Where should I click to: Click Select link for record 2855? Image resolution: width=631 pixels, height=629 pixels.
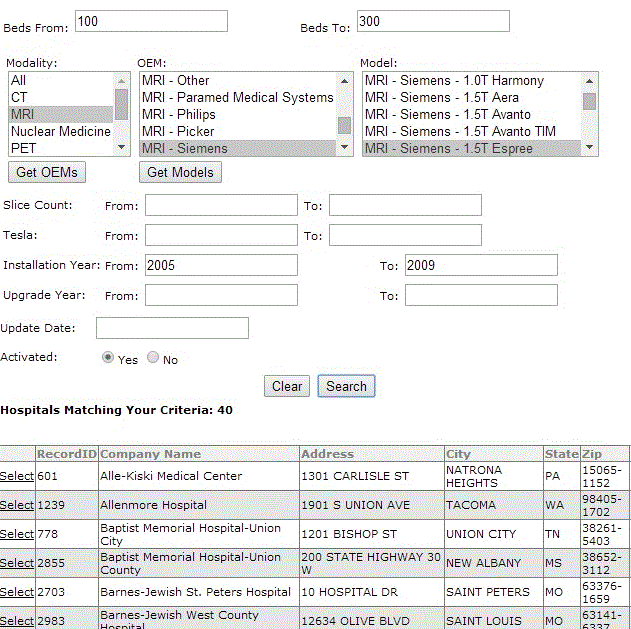click(x=17, y=563)
